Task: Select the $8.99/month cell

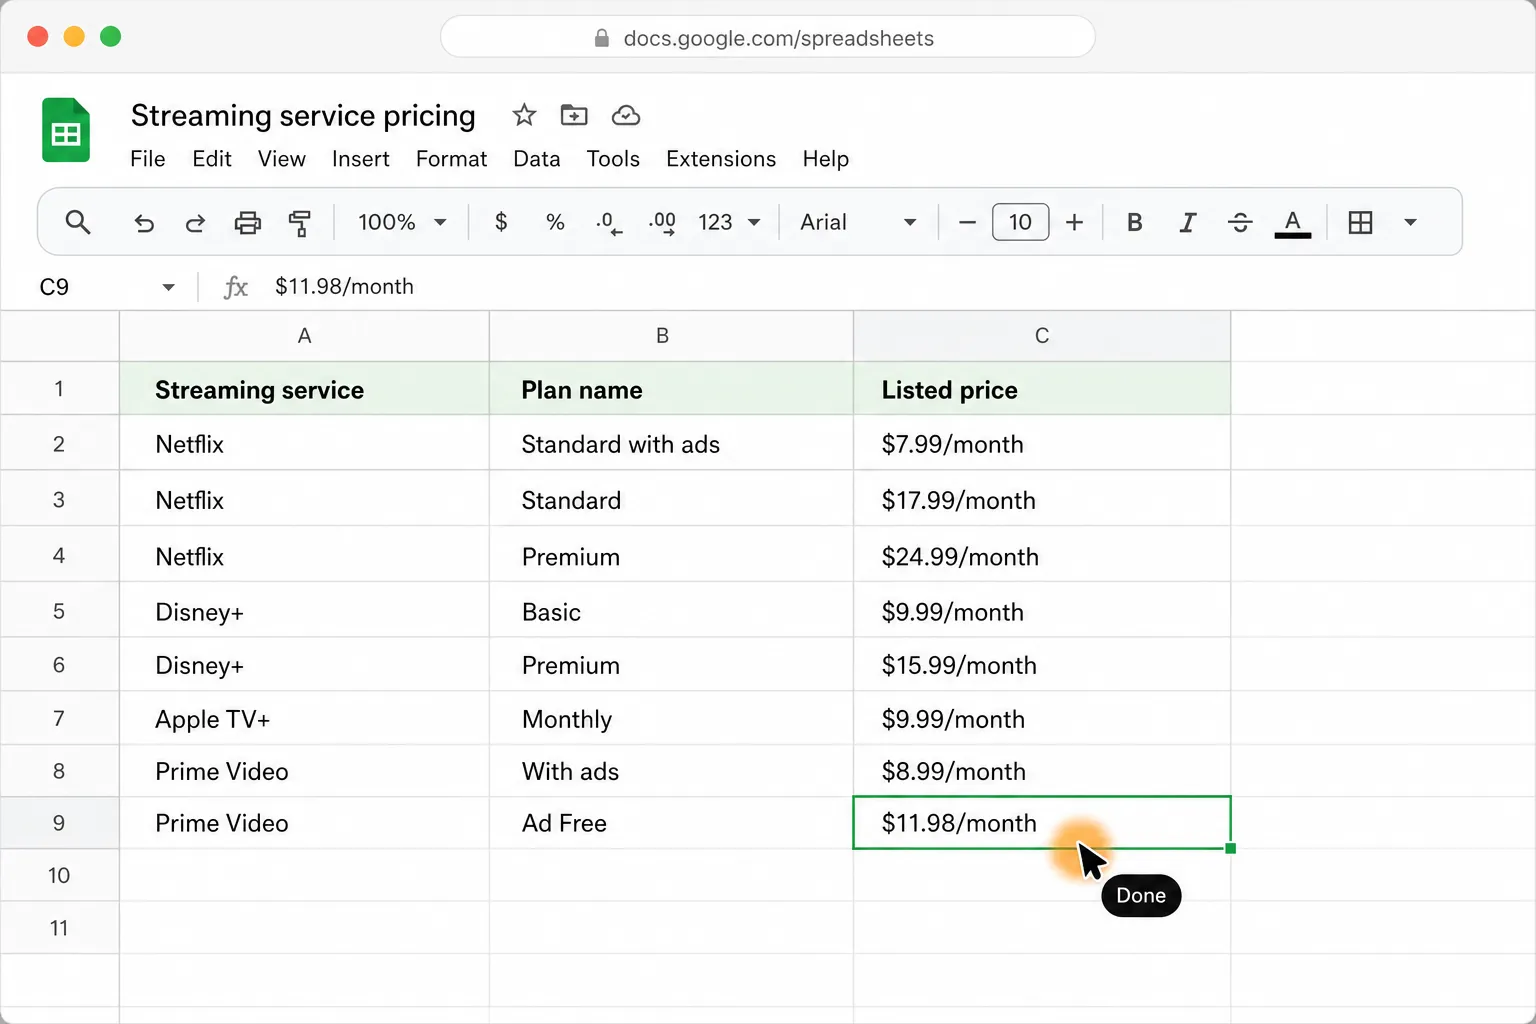Action: [x=1042, y=771]
